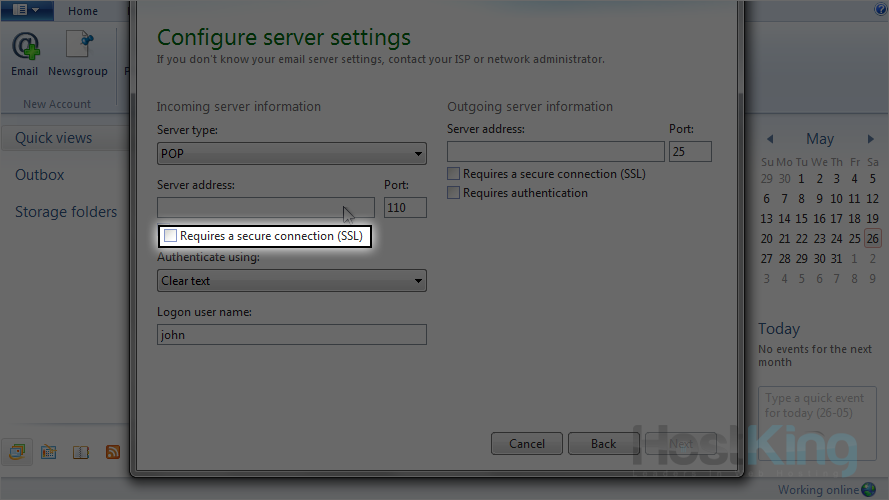Expand the Authenticate using Clear text dropdown
889x500 pixels.
pyautogui.click(x=291, y=281)
